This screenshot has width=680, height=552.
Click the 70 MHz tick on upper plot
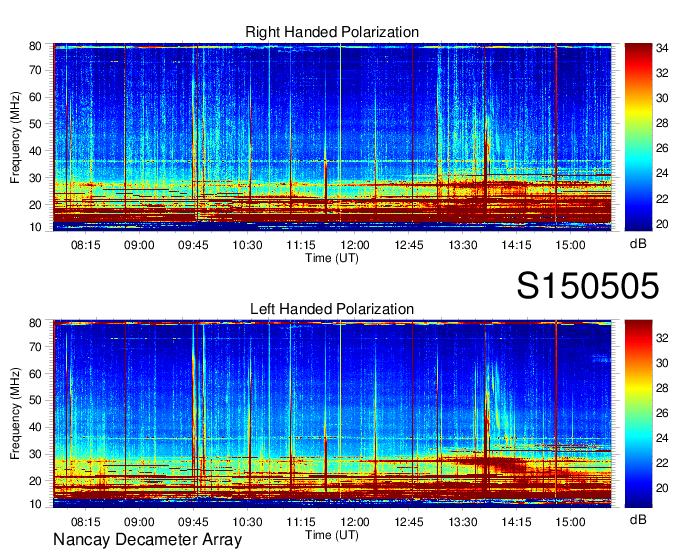pos(35,70)
